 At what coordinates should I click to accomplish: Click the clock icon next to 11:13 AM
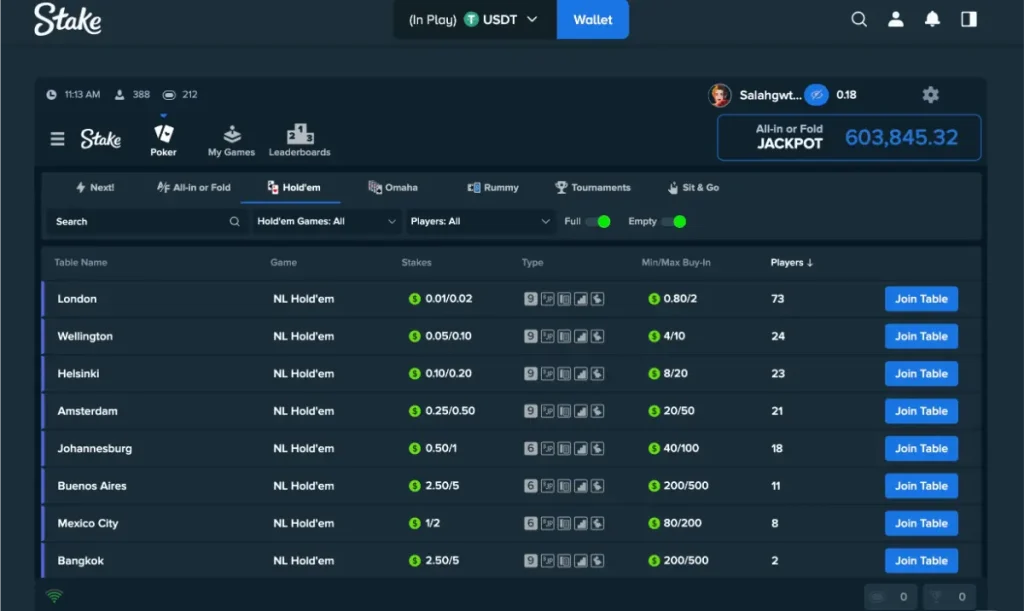(51, 95)
